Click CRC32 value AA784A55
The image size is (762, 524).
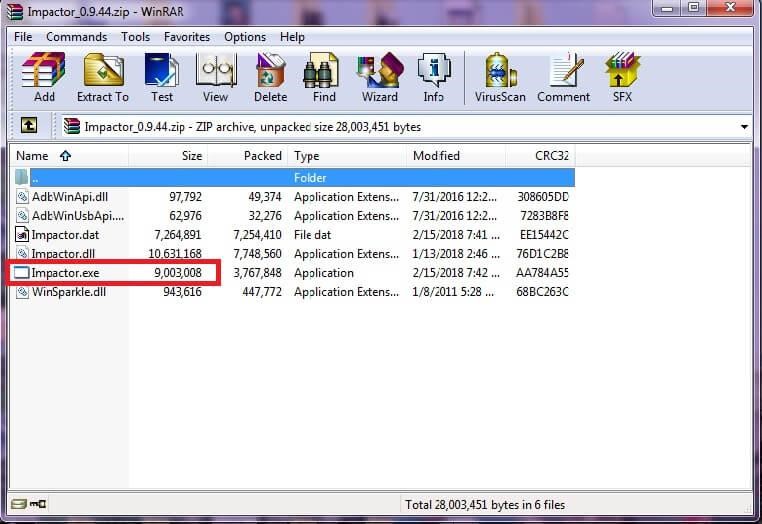tap(542, 273)
